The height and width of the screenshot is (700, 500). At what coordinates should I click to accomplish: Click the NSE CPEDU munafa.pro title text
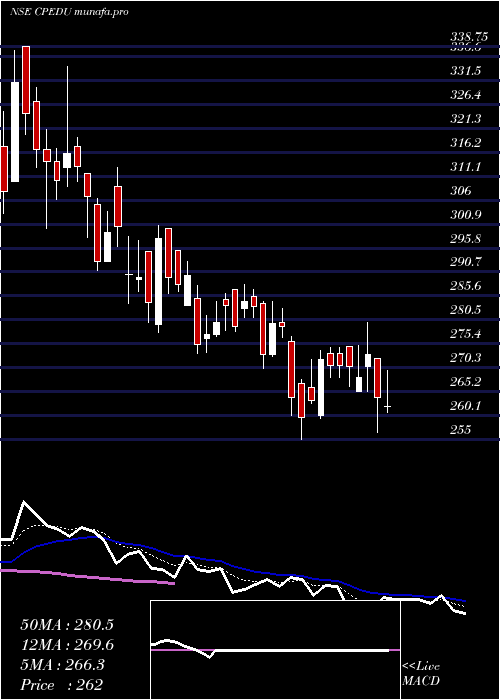coord(69,12)
